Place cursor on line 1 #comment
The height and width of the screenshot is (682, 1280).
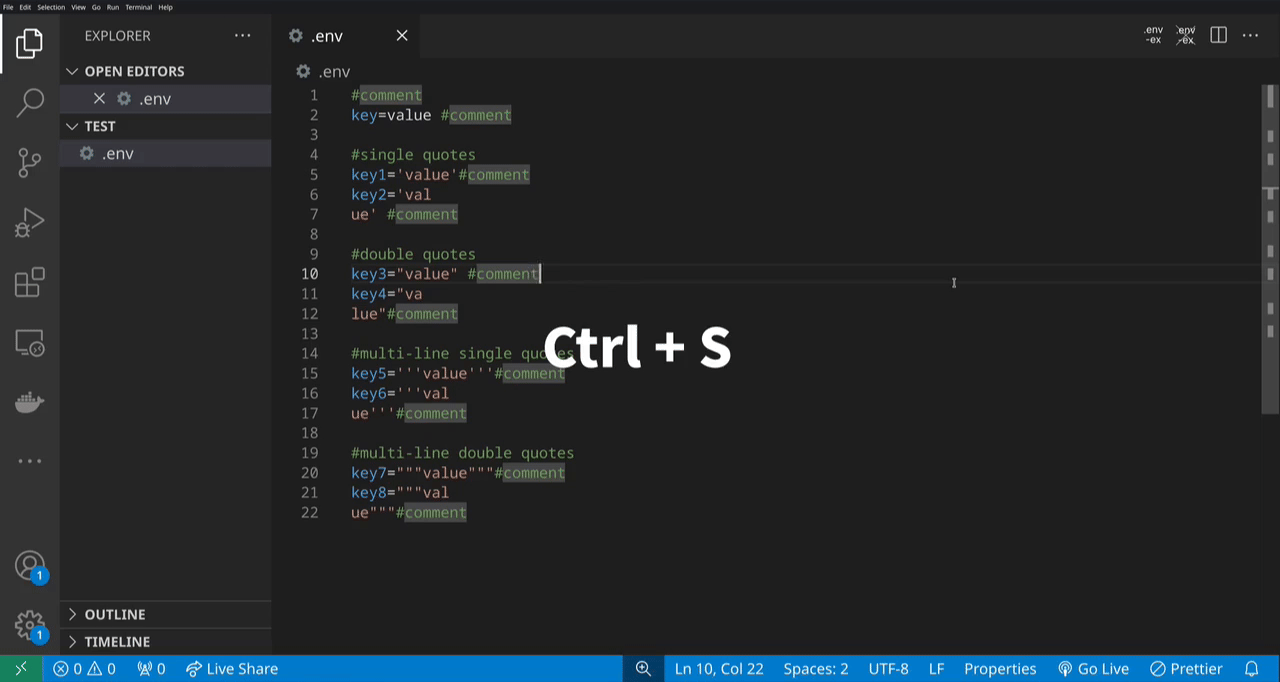[387, 95]
